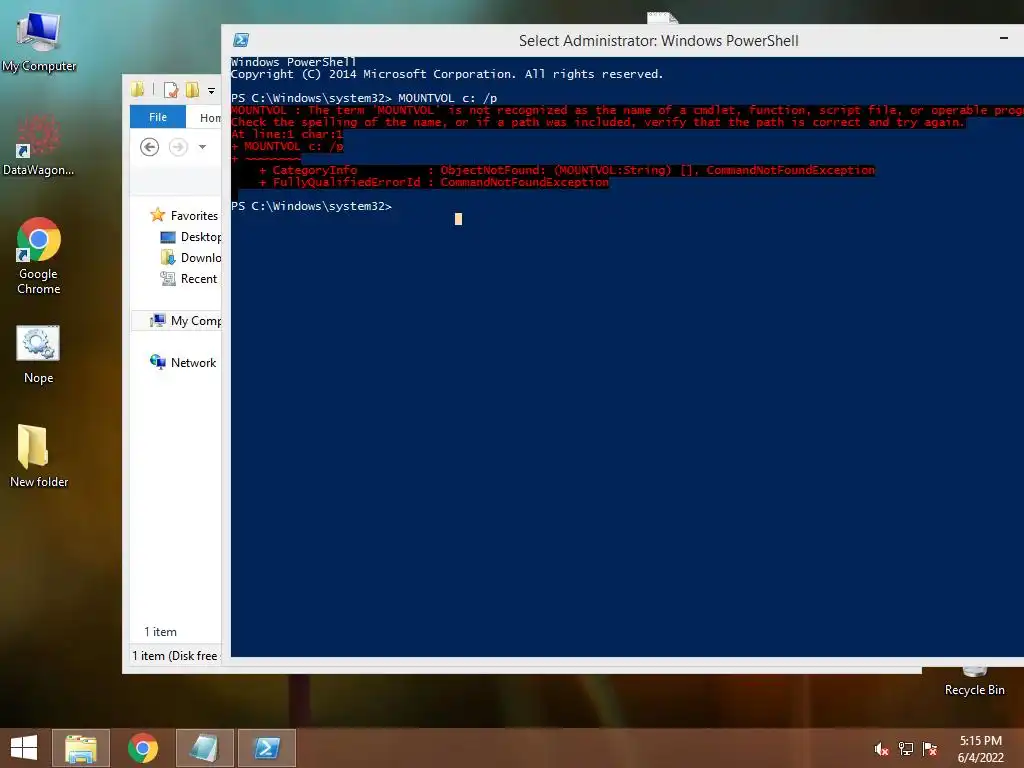Click the Explorer back arrow button
The width and height of the screenshot is (1024, 768).
click(150, 147)
